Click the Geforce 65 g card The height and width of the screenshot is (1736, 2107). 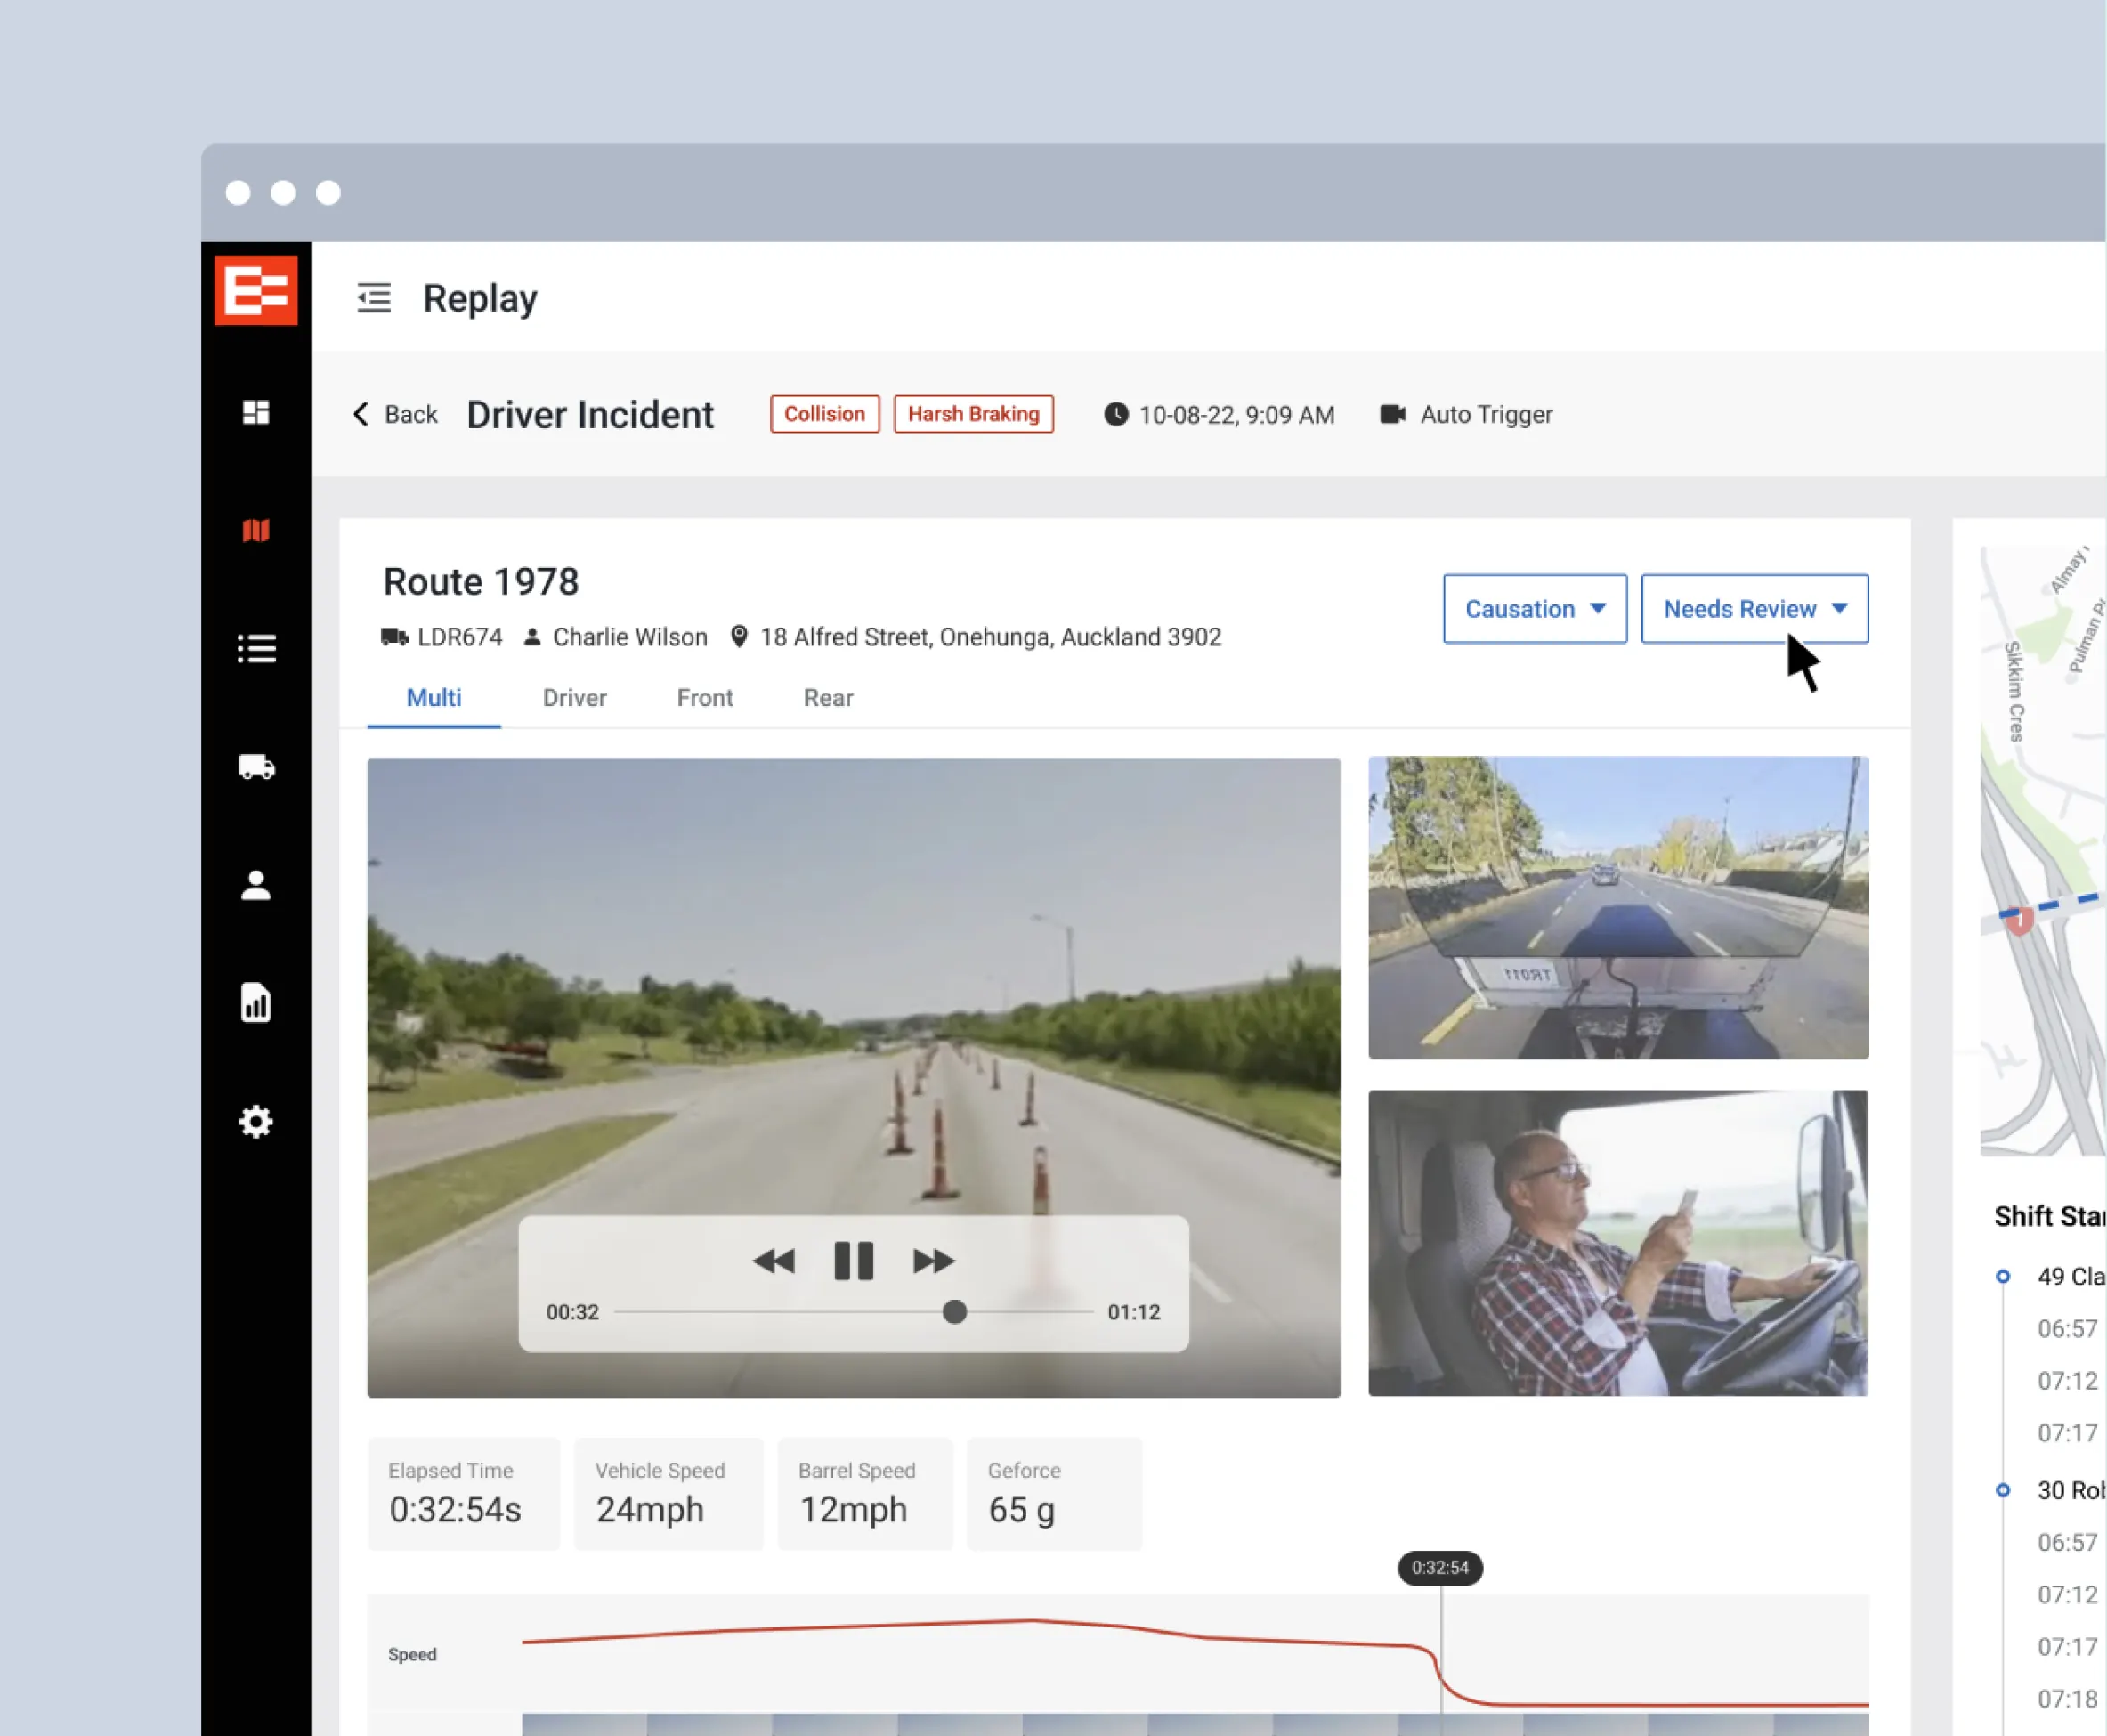pyautogui.click(x=1054, y=1494)
